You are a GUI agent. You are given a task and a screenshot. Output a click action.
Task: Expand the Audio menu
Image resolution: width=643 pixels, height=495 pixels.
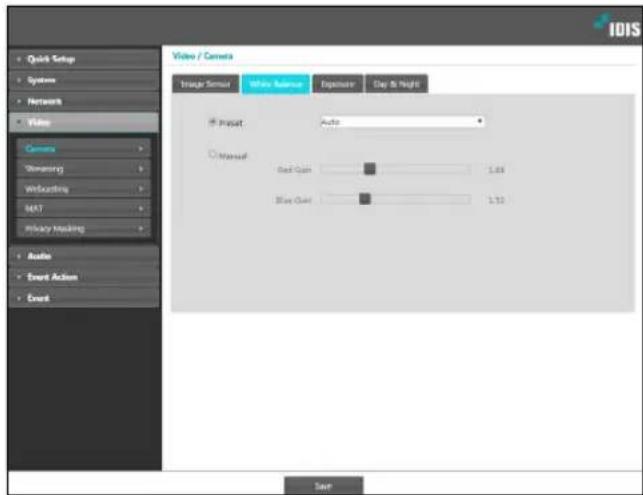(x=84, y=256)
